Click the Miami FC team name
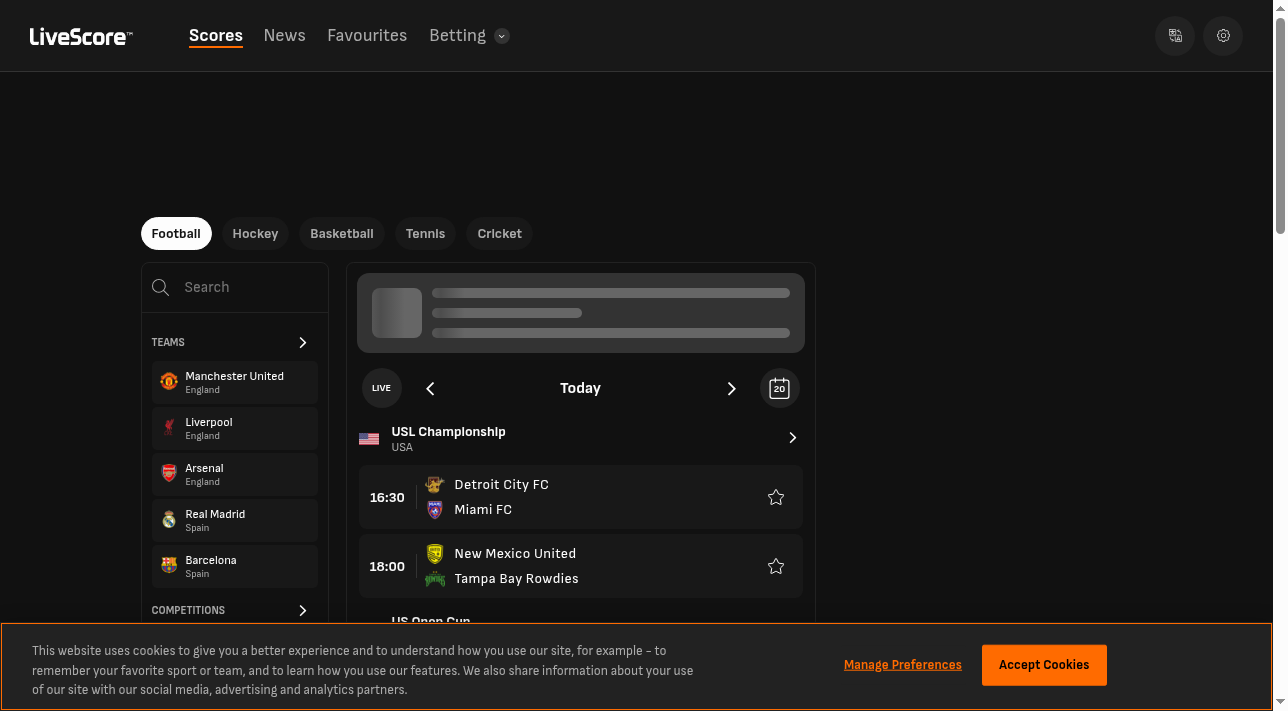1288x711 pixels. [x=483, y=510]
